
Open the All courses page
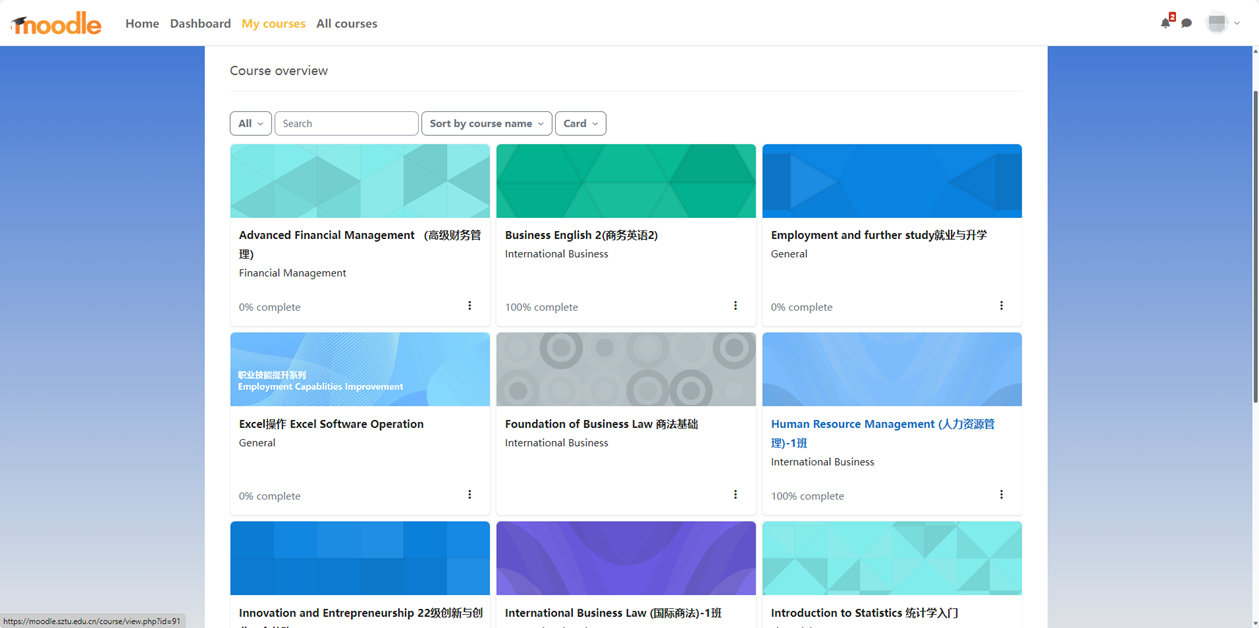(346, 24)
